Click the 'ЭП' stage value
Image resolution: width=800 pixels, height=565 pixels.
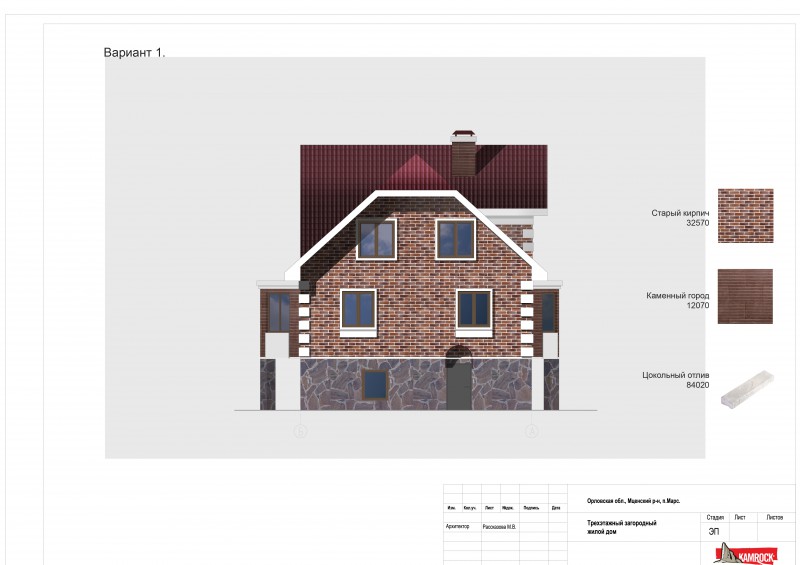714,532
